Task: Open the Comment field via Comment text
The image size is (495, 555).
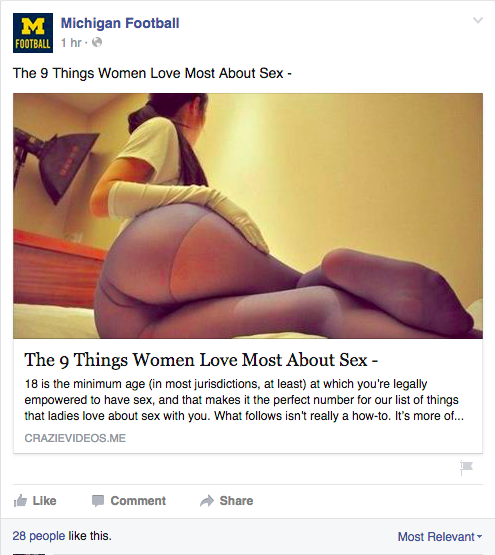Action: [138, 501]
